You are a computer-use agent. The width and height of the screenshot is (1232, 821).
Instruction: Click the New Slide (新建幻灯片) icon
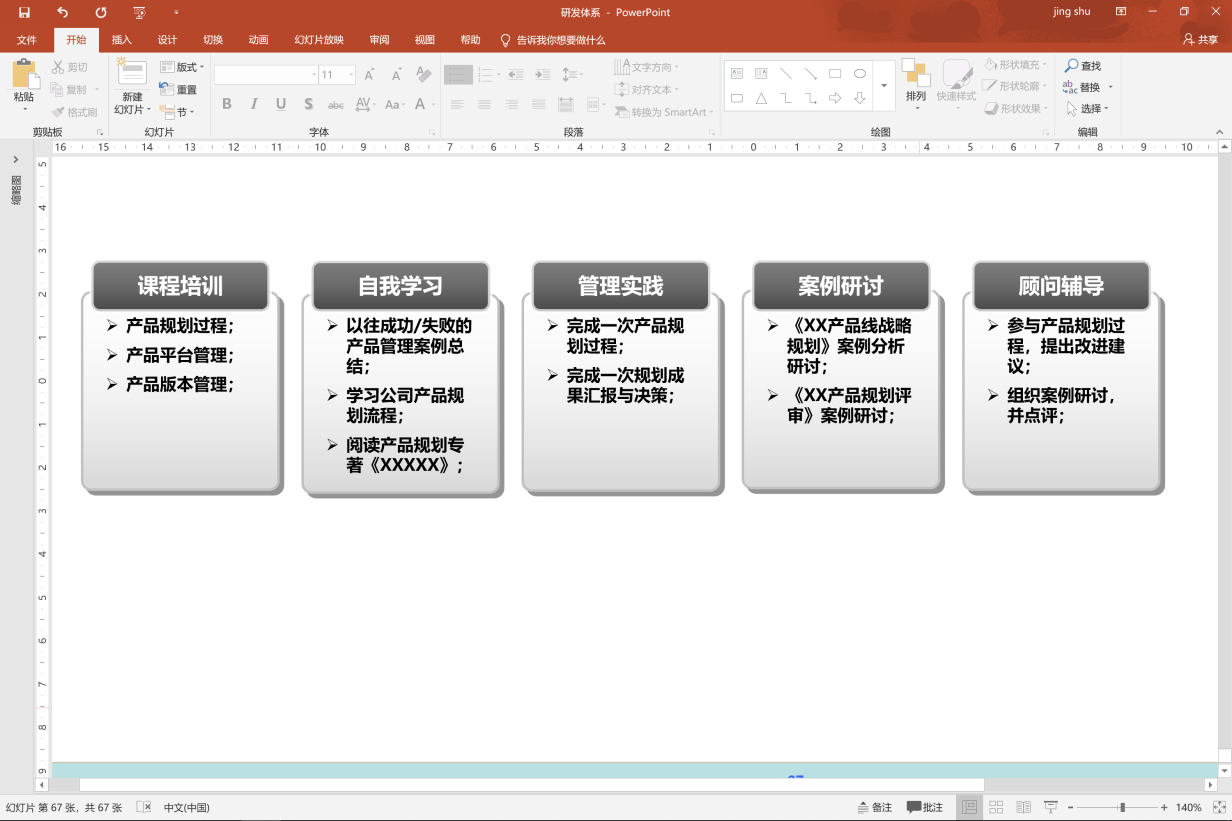[132, 74]
